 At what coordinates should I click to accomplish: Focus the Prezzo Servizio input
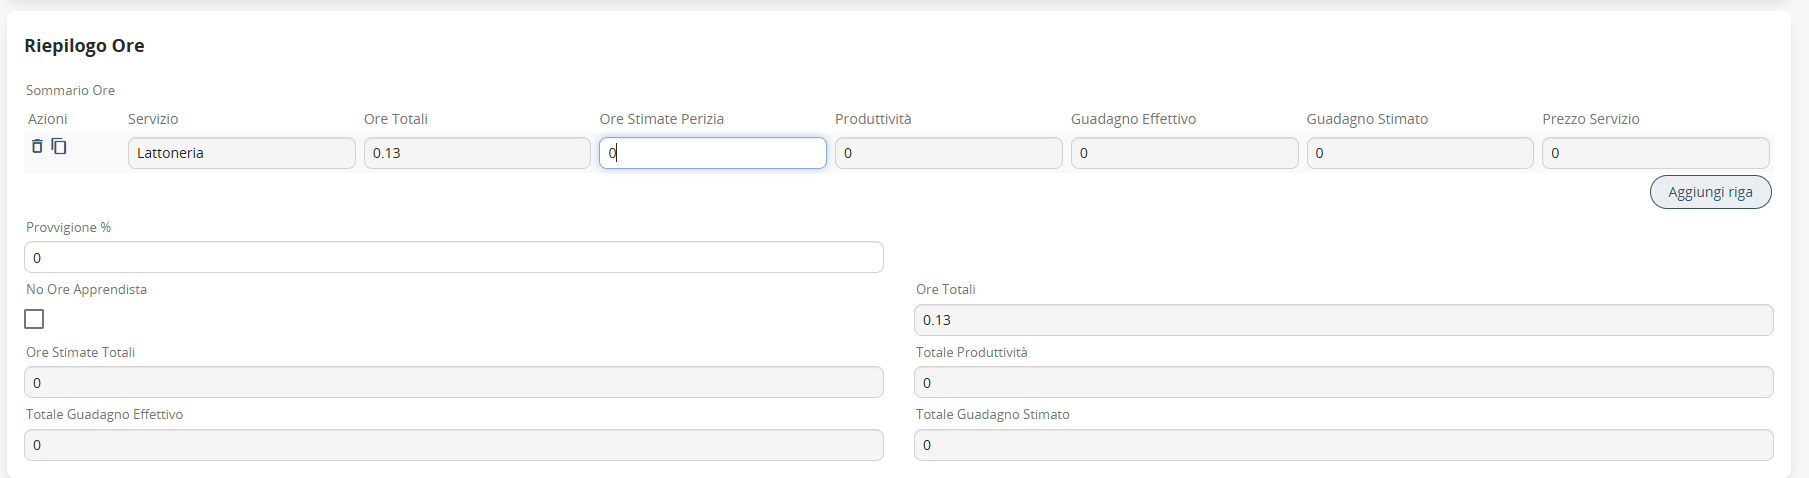click(x=1655, y=153)
